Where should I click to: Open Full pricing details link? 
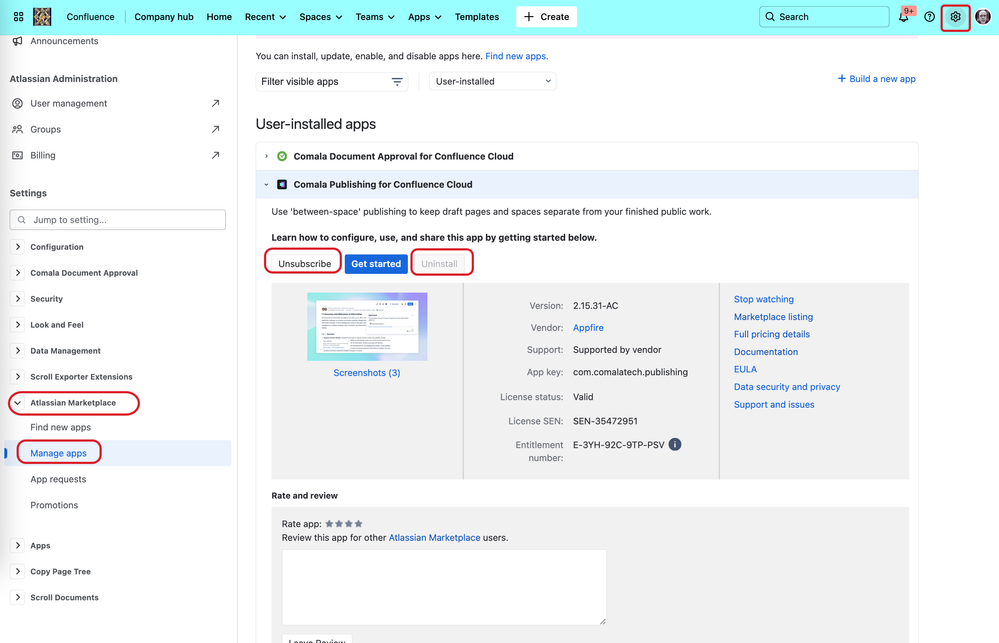(x=772, y=334)
